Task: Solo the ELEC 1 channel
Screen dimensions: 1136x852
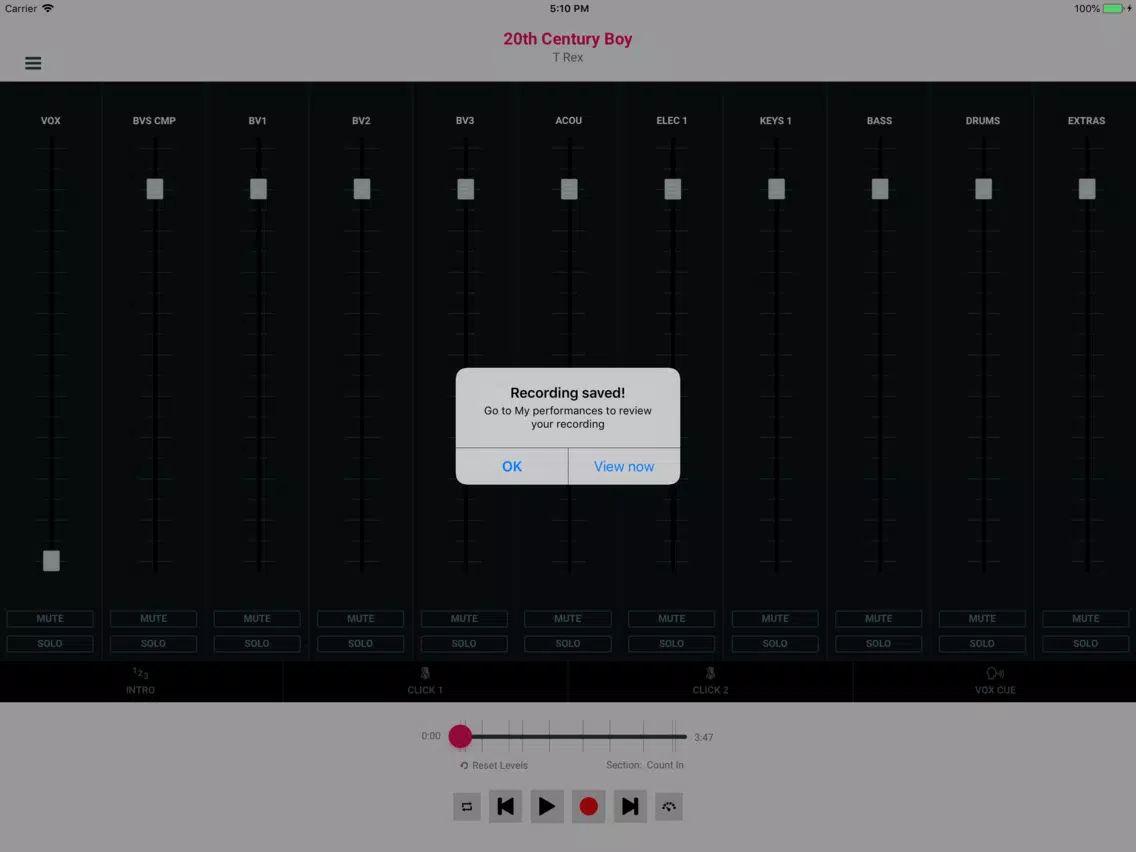Action: pos(672,643)
